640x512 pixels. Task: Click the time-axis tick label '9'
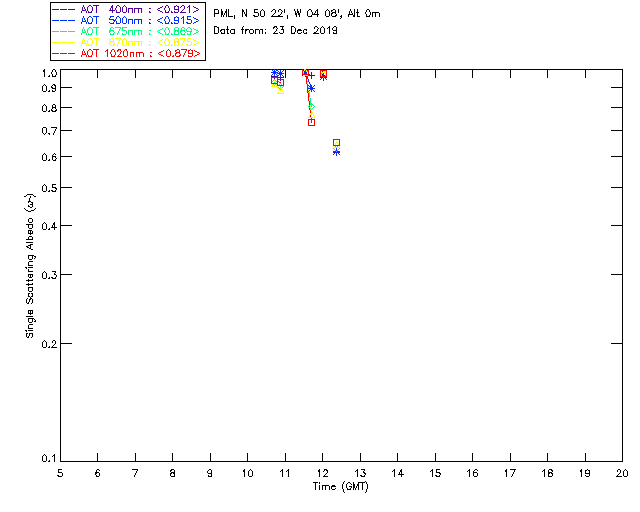pyautogui.click(x=210, y=473)
